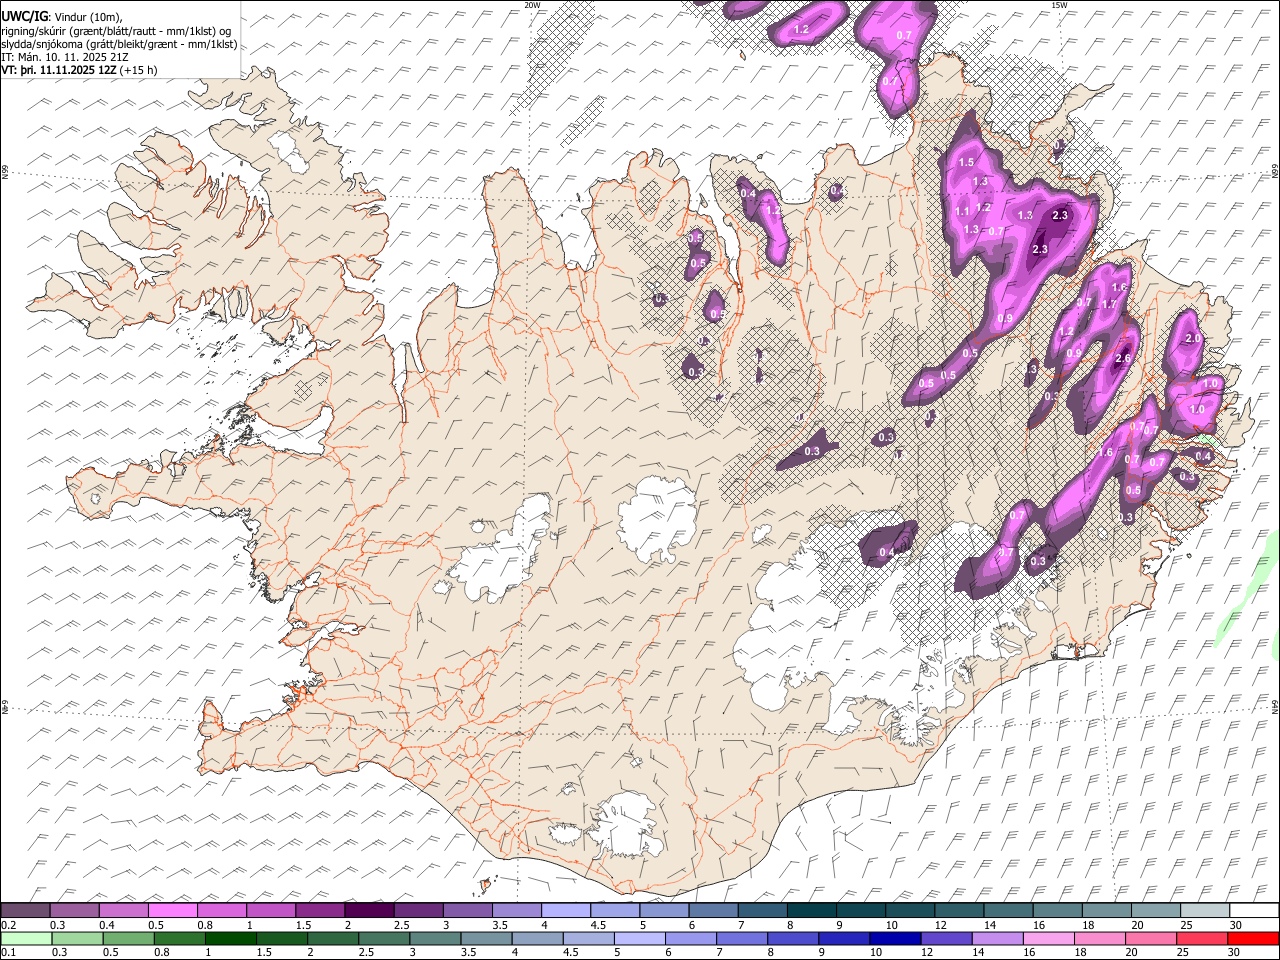This screenshot has width=1280, height=960.
Task: Click the initial time 'IT: Mán. 10. 11. 2025 21Z'
Action: pos(64,57)
